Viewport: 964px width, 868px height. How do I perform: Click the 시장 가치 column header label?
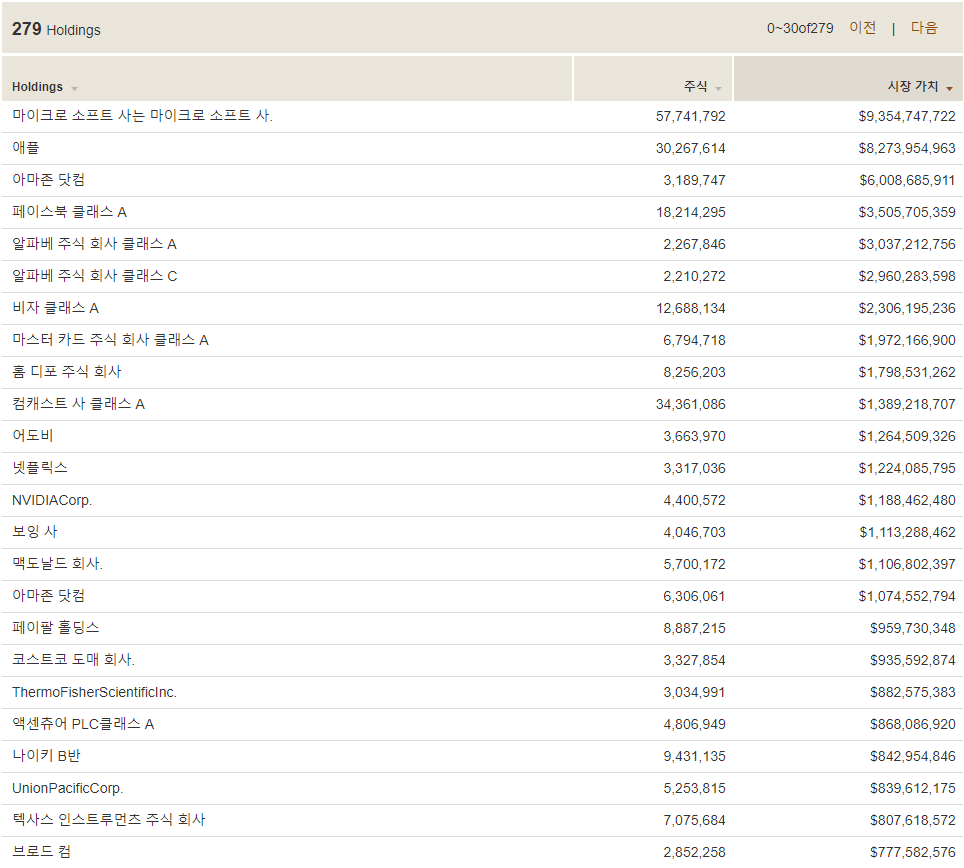pyautogui.click(x=913, y=87)
